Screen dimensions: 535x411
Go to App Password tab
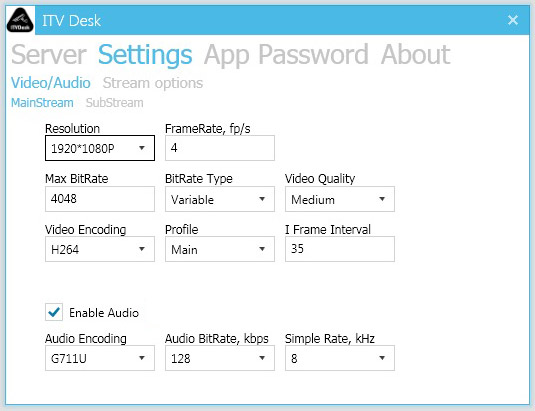coord(286,55)
